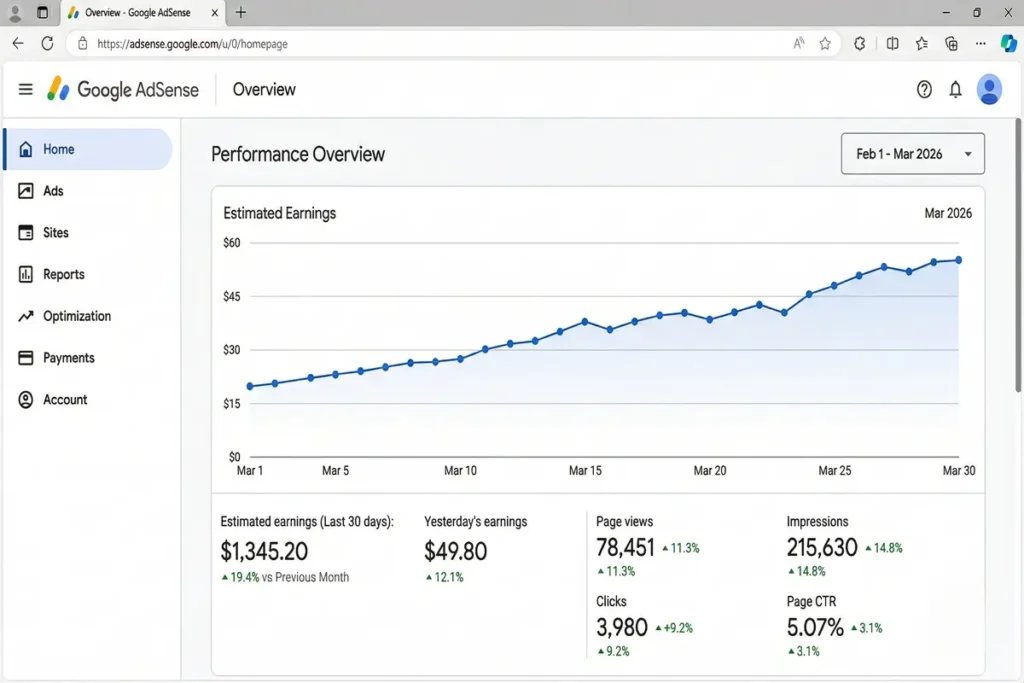Go to Ads in the sidebar
The height and width of the screenshot is (683, 1024).
pos(53,191)
